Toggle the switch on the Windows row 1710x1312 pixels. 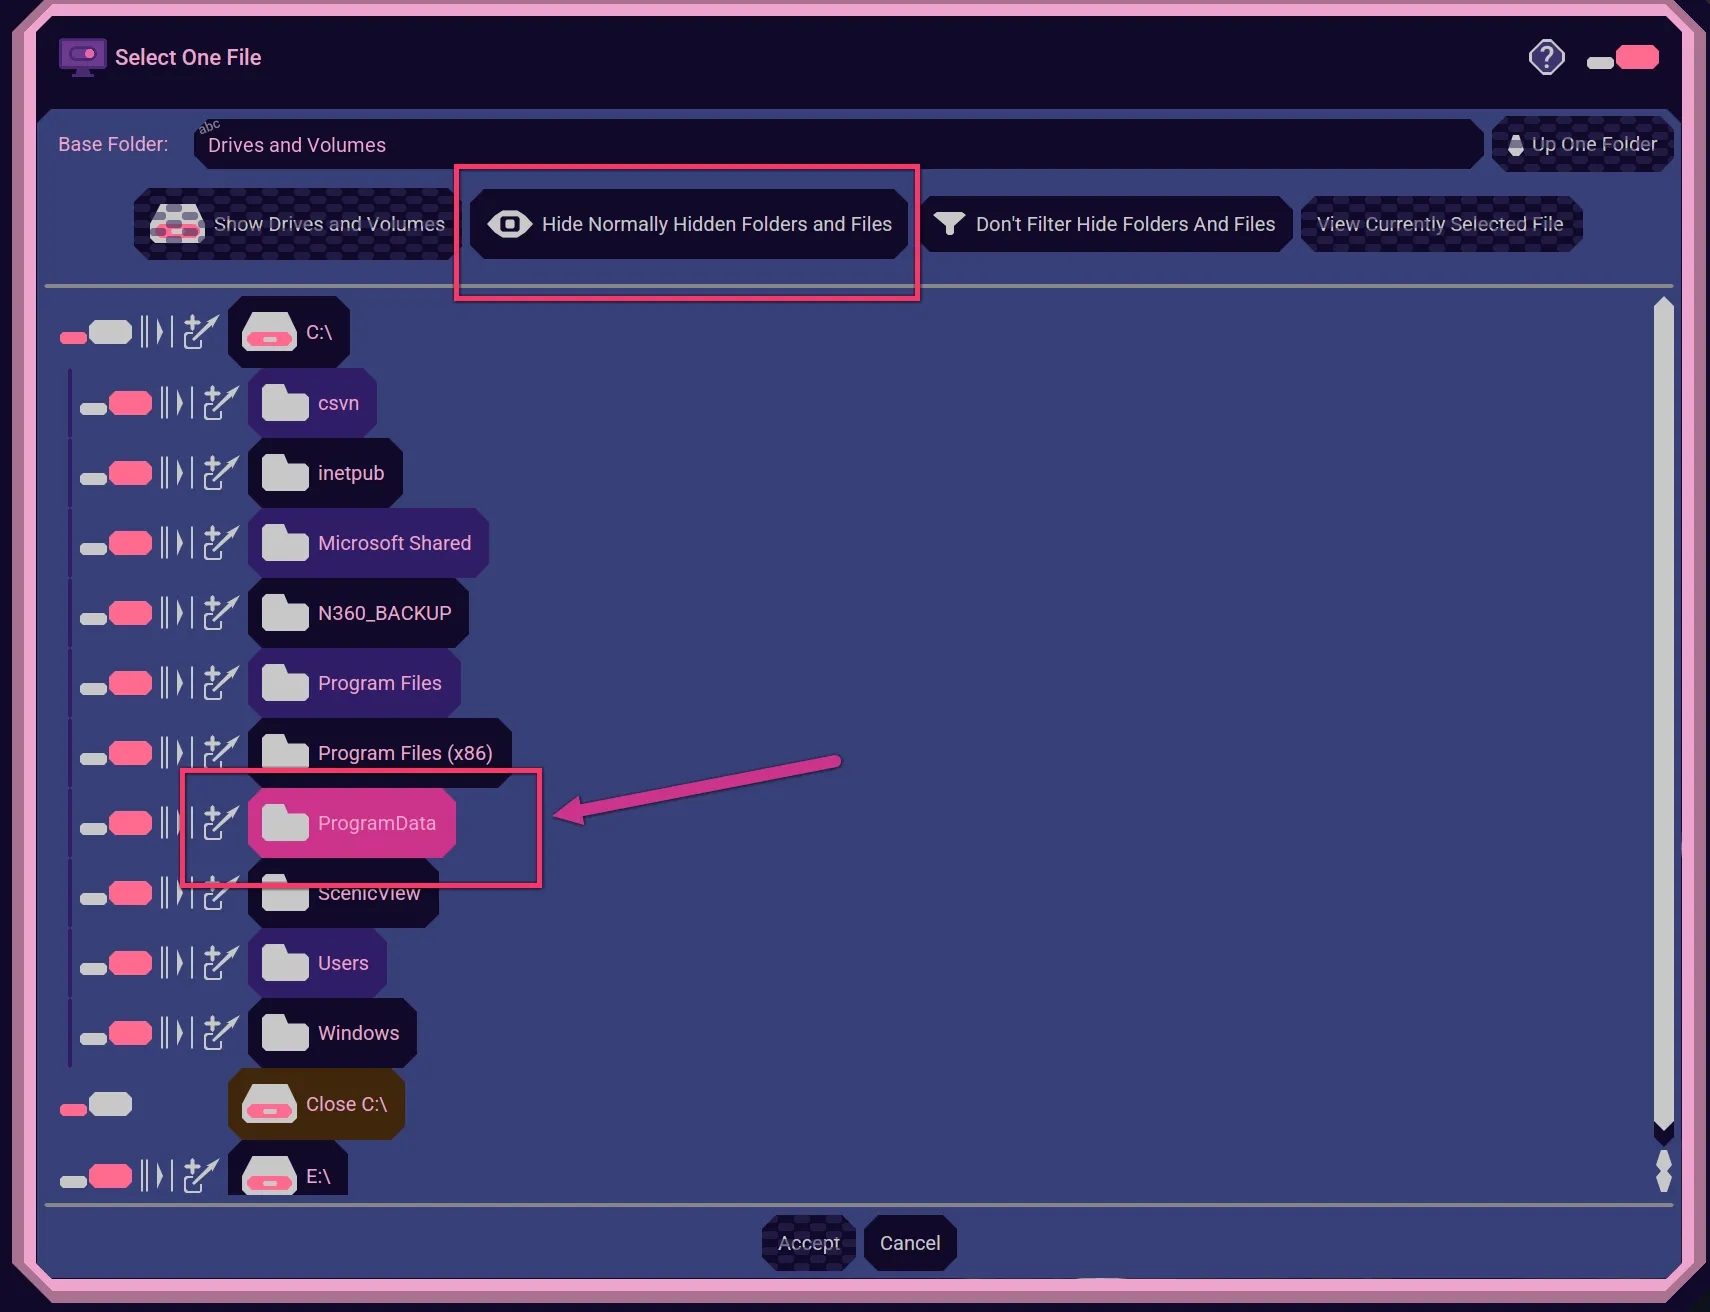coord(116,1034)
